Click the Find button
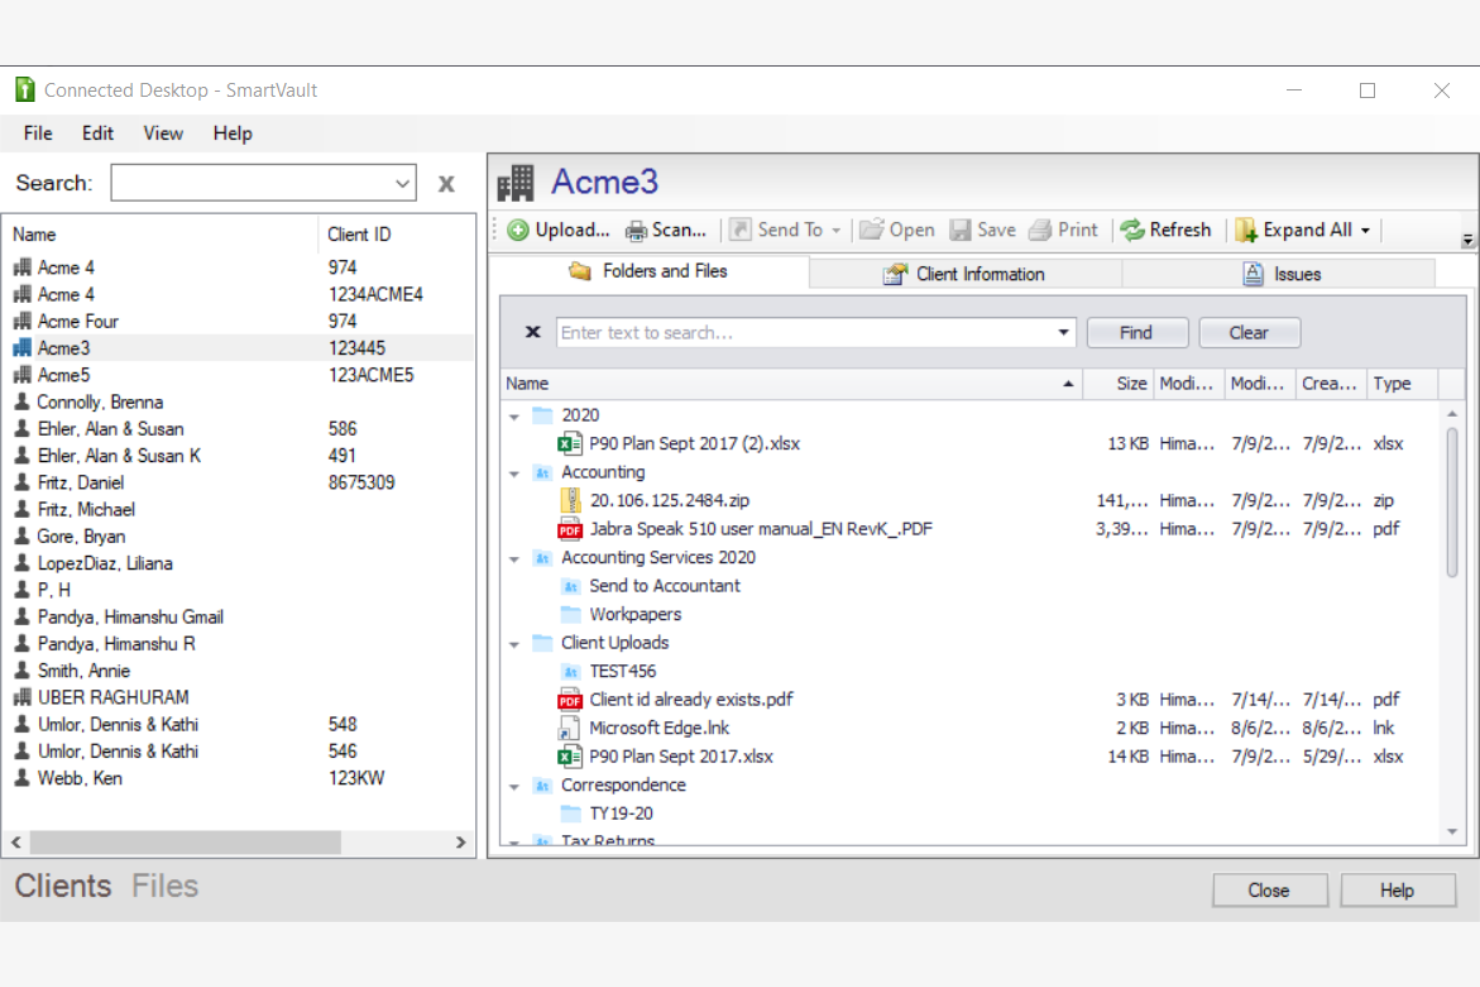This screenshot has width=1480, height=987. point(1136,332)
